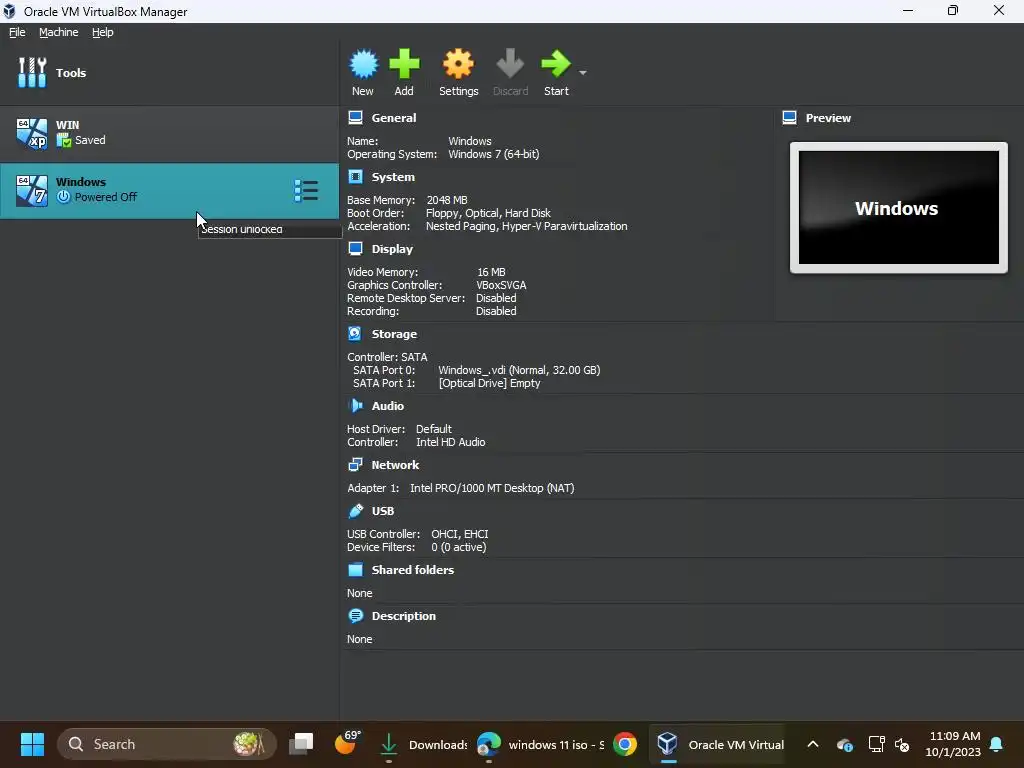The height and width of the screenshot is (768, 1024).
Task: Click the Display section screen icon
Action: click(355, 248)
